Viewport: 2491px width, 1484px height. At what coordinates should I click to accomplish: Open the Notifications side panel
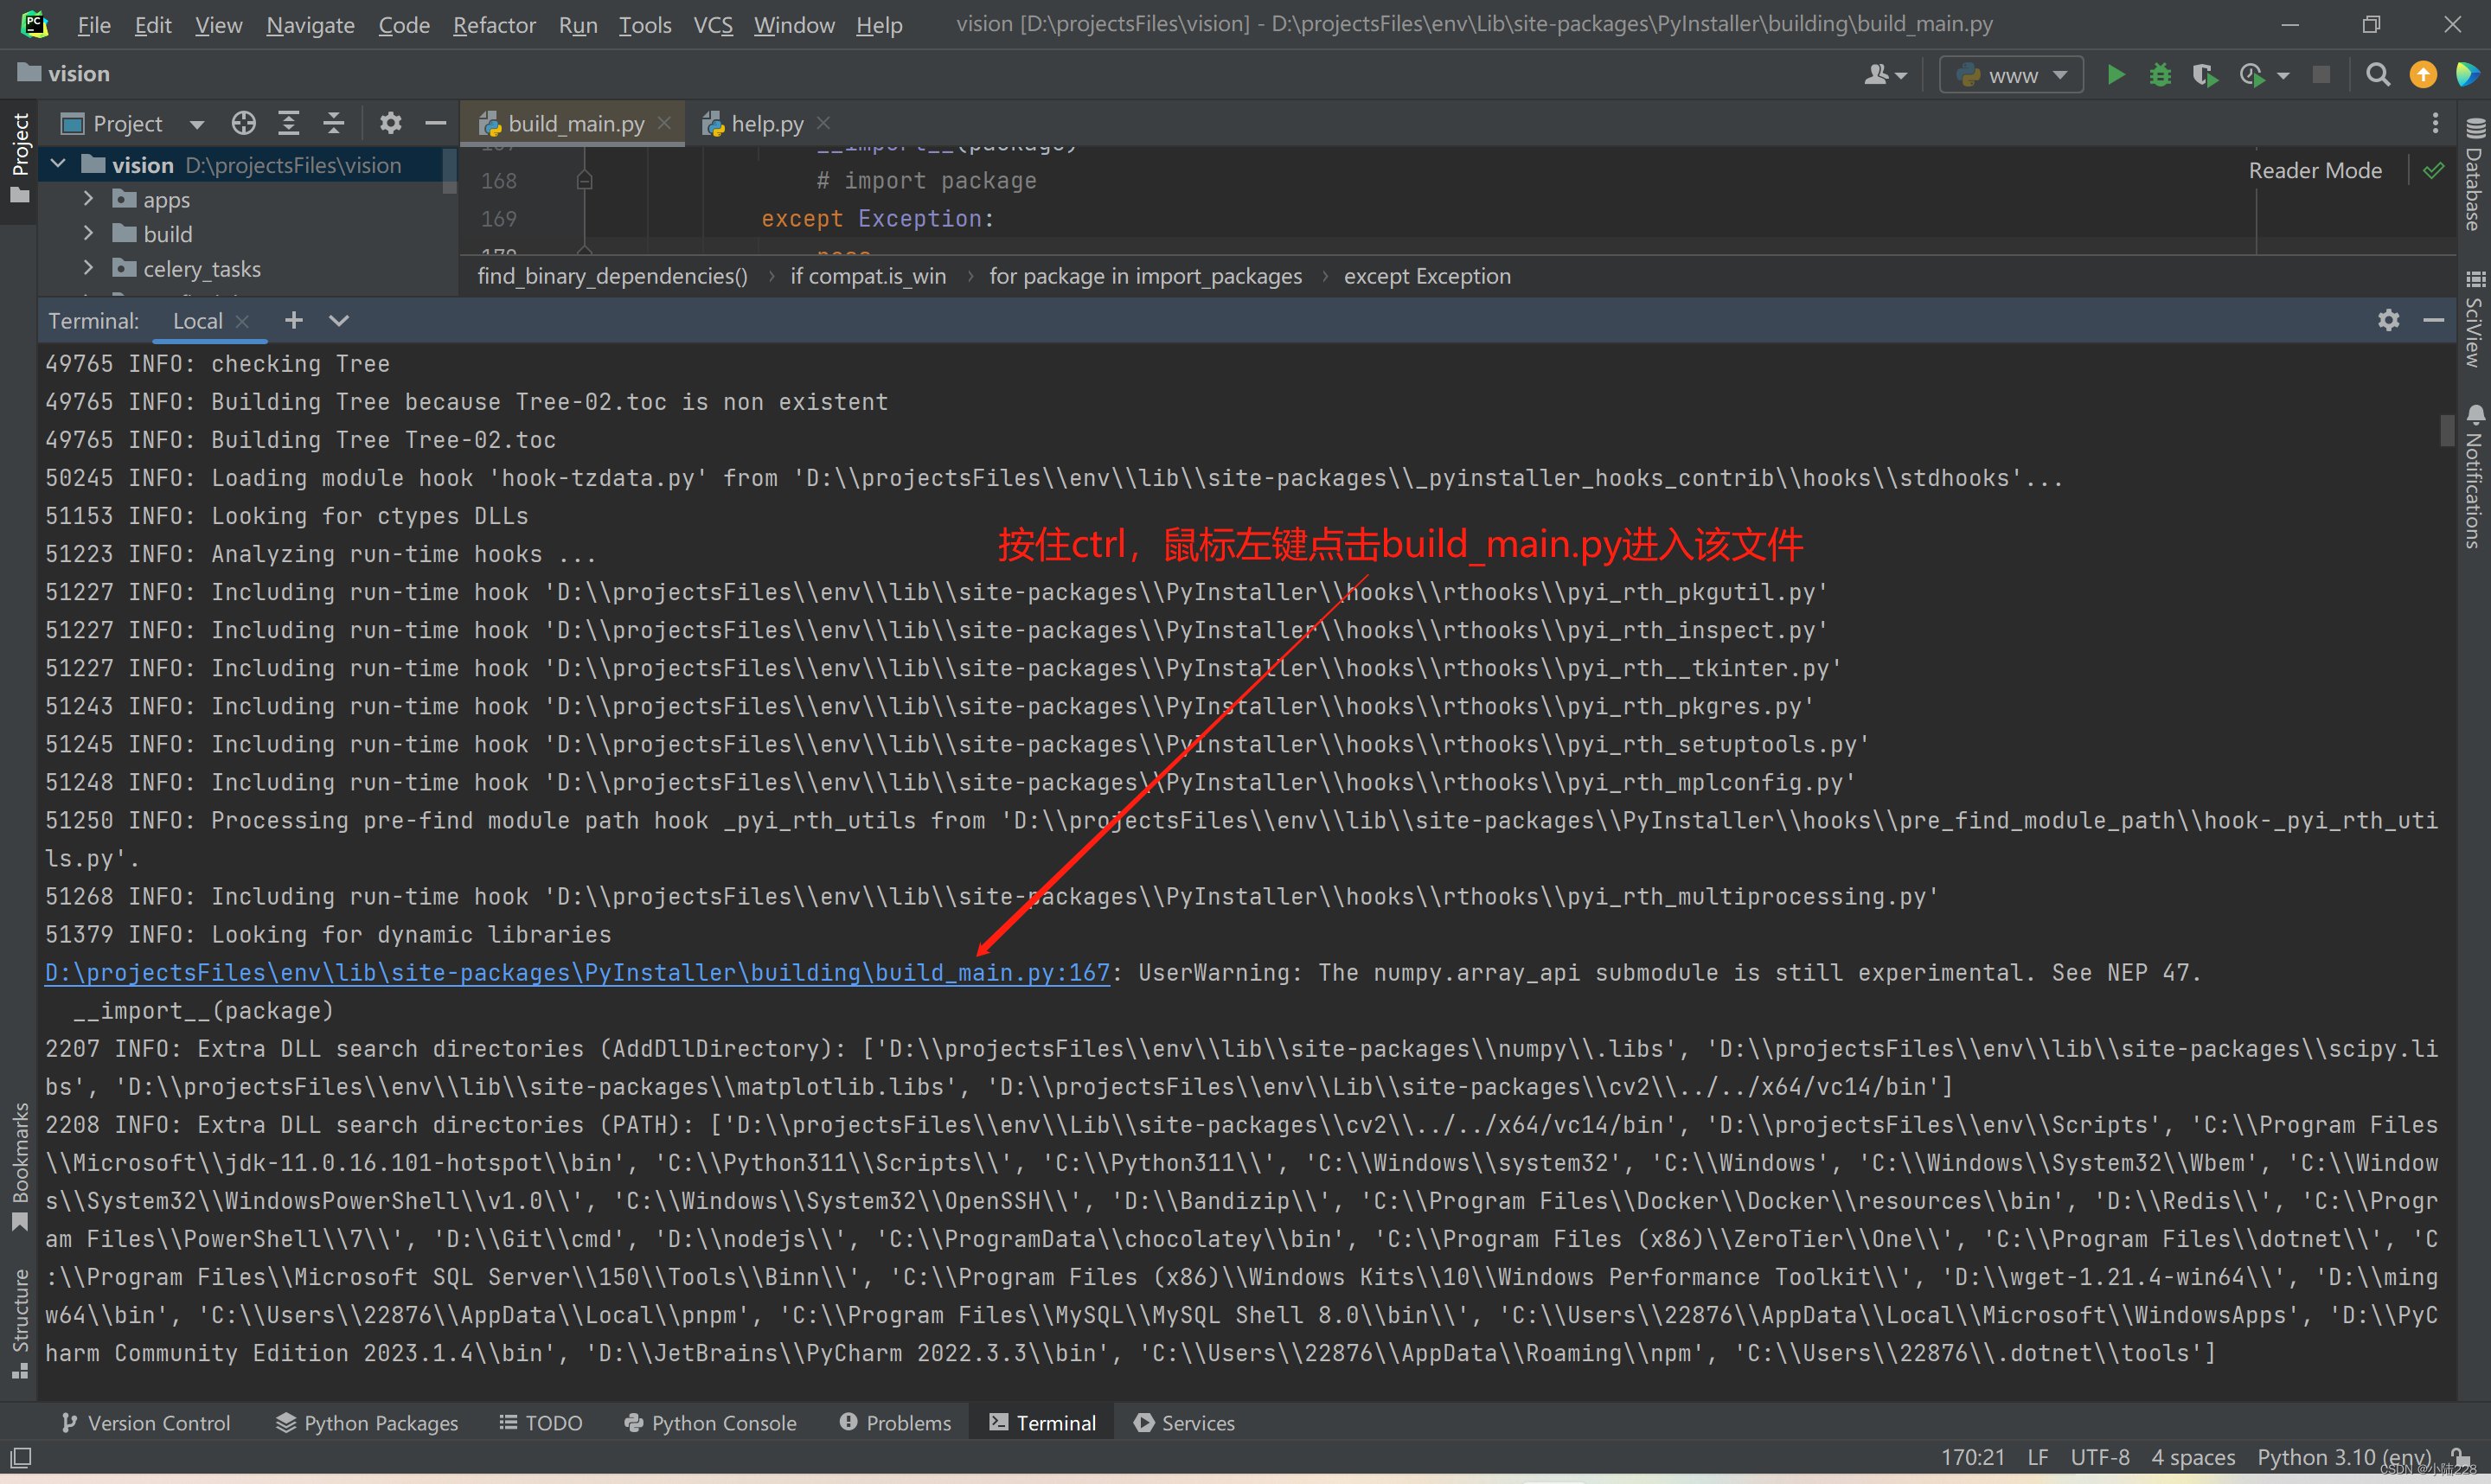pos(2474,477)
